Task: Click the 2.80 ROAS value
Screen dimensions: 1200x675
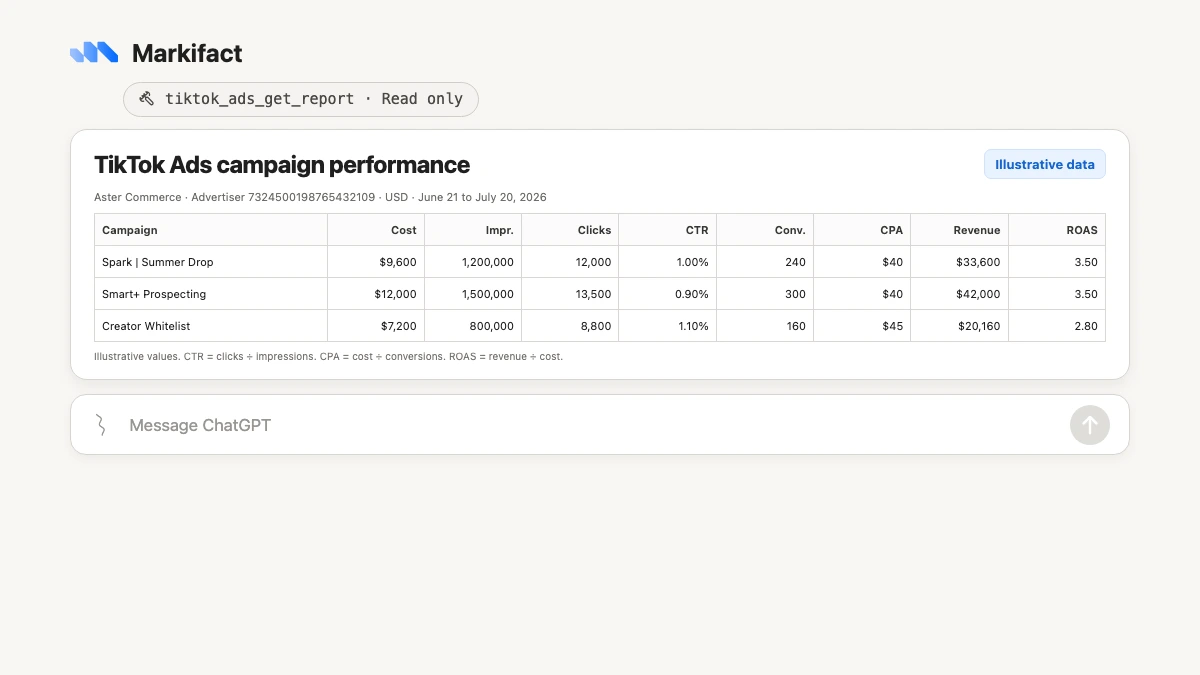Action: pyautogui.click(x=1086, y=326)
